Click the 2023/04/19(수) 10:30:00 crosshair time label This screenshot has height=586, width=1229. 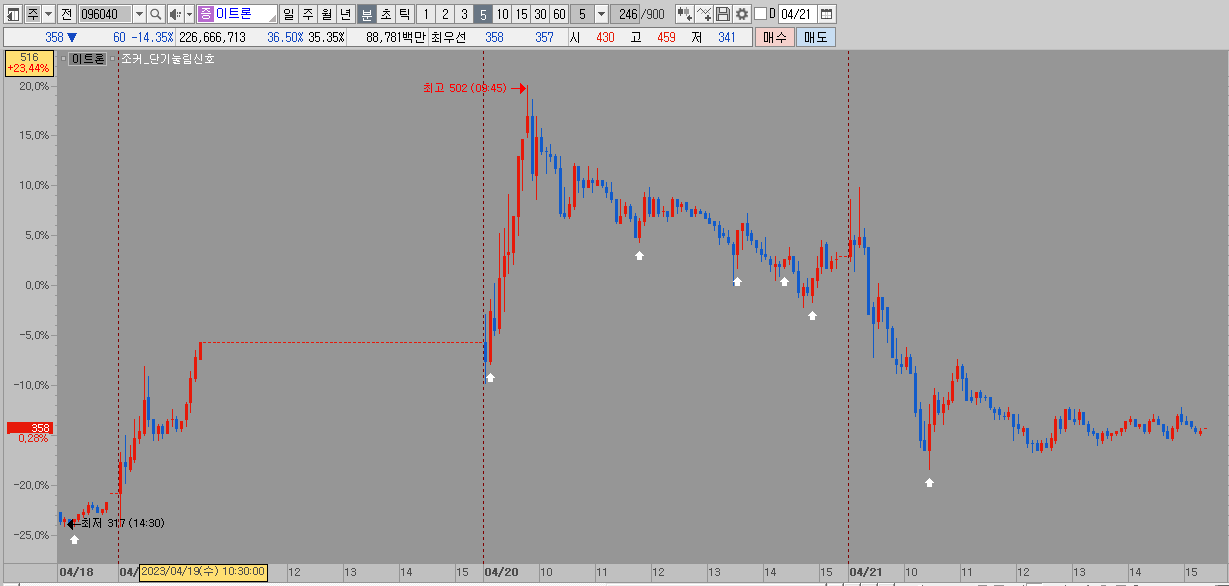(203, 571)
